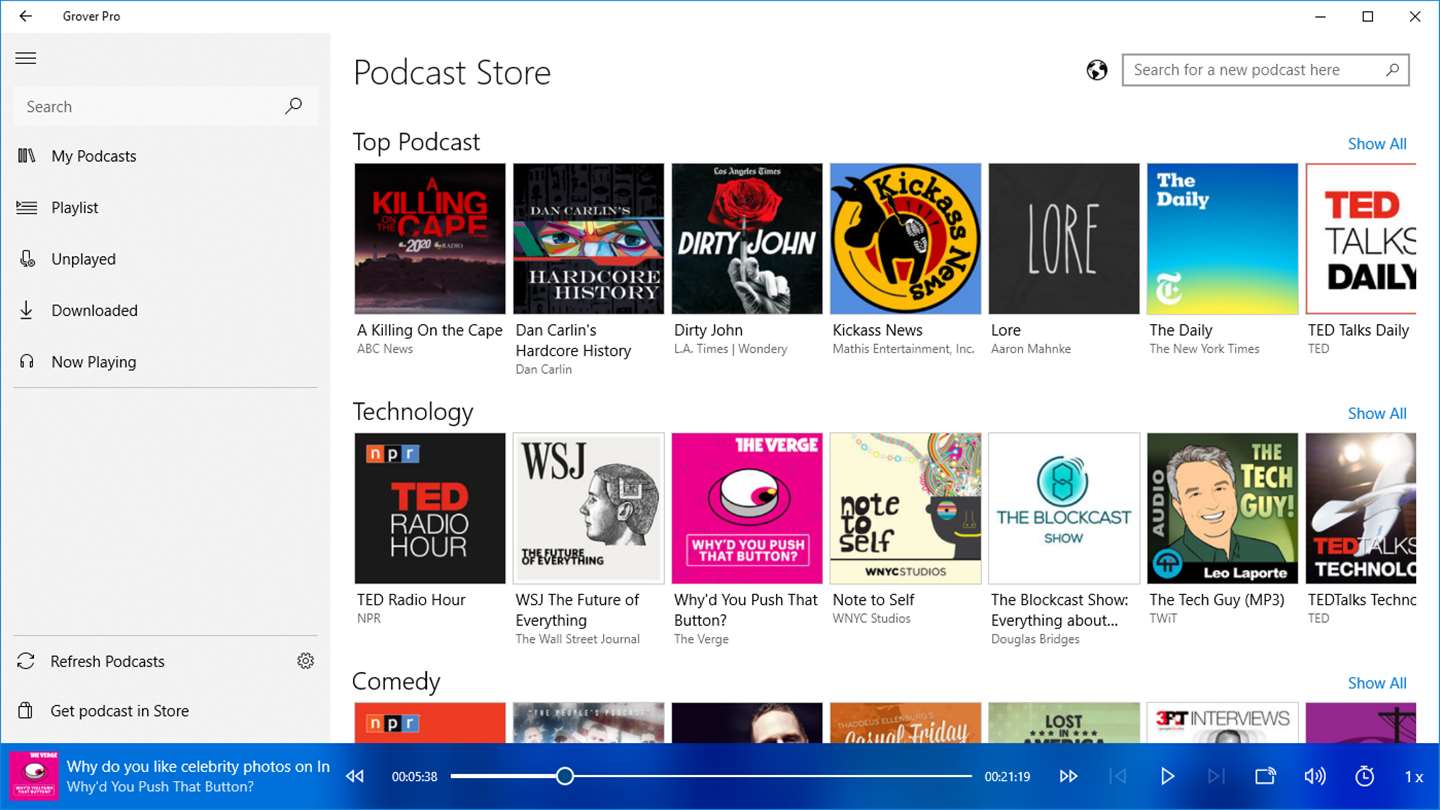Click the now playing episode artwork
Image resolution: width=1440 pixels, height=810 pixels.
point(33,776)
